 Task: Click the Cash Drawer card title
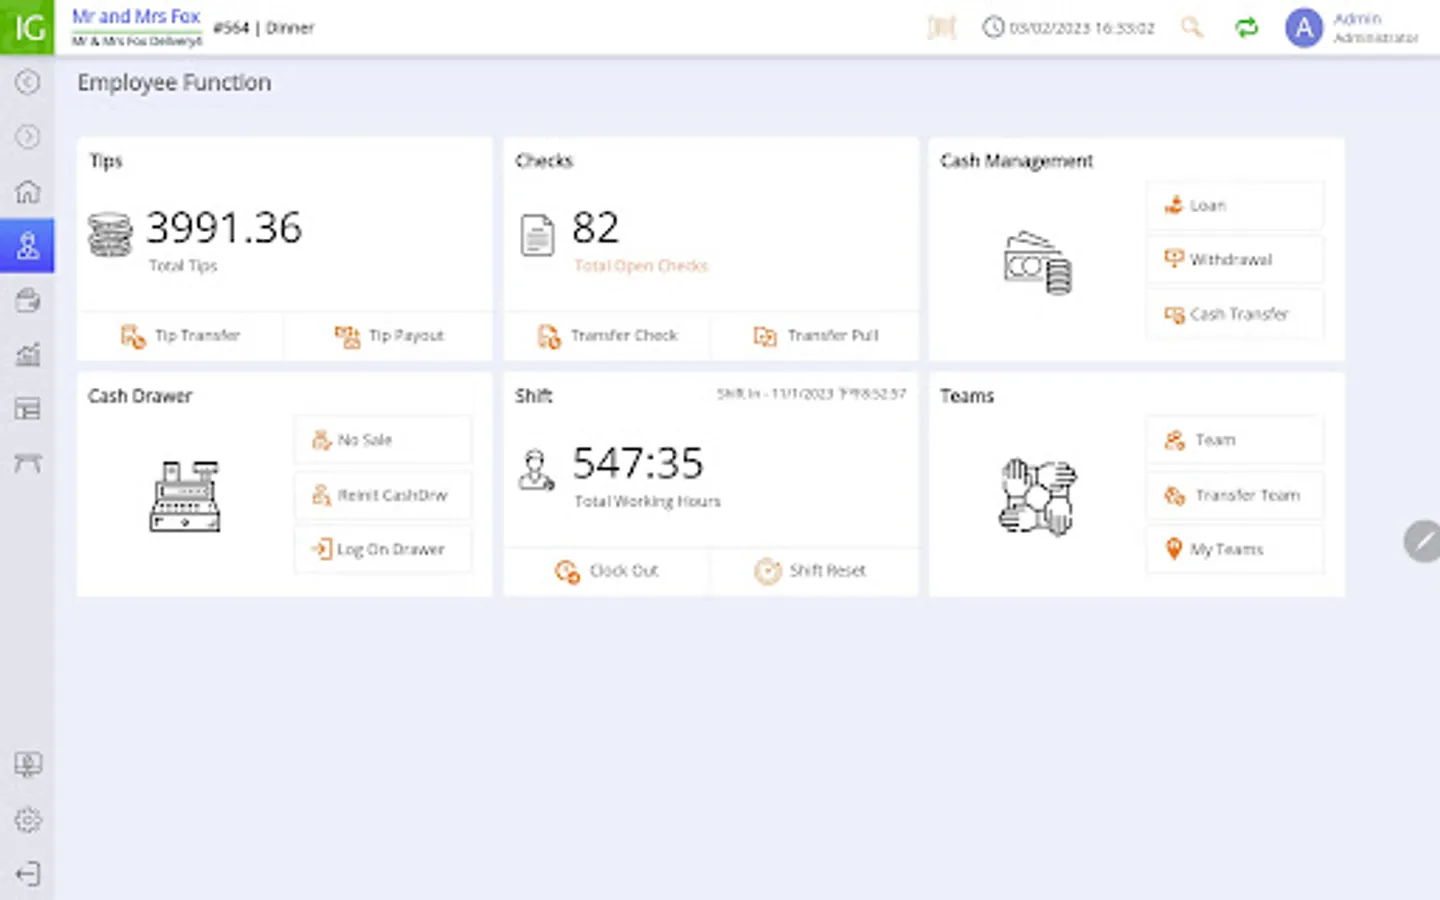pos(140,396)
